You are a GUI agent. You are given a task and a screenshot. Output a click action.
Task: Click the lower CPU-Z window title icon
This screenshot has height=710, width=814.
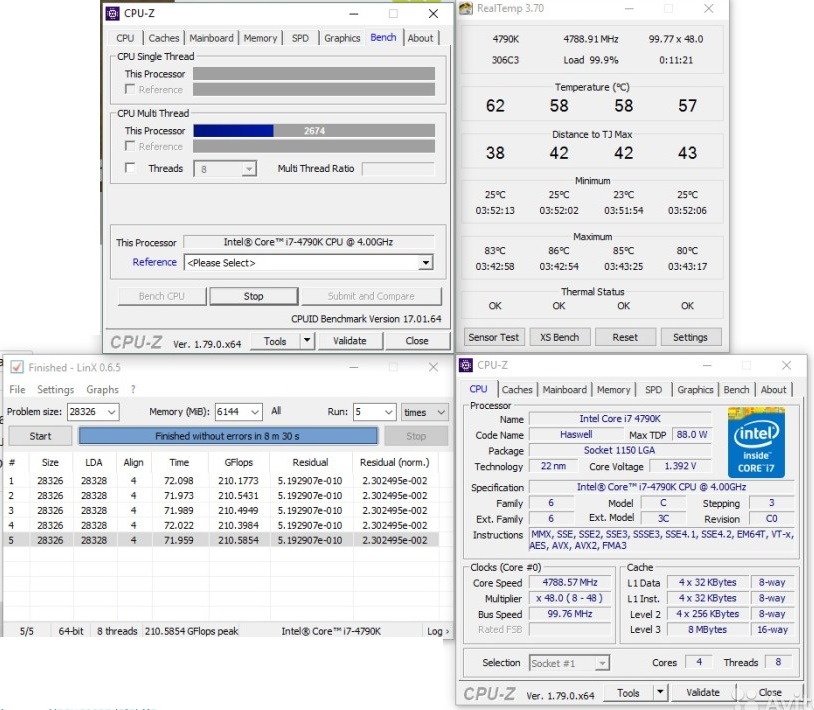[466, 365]
